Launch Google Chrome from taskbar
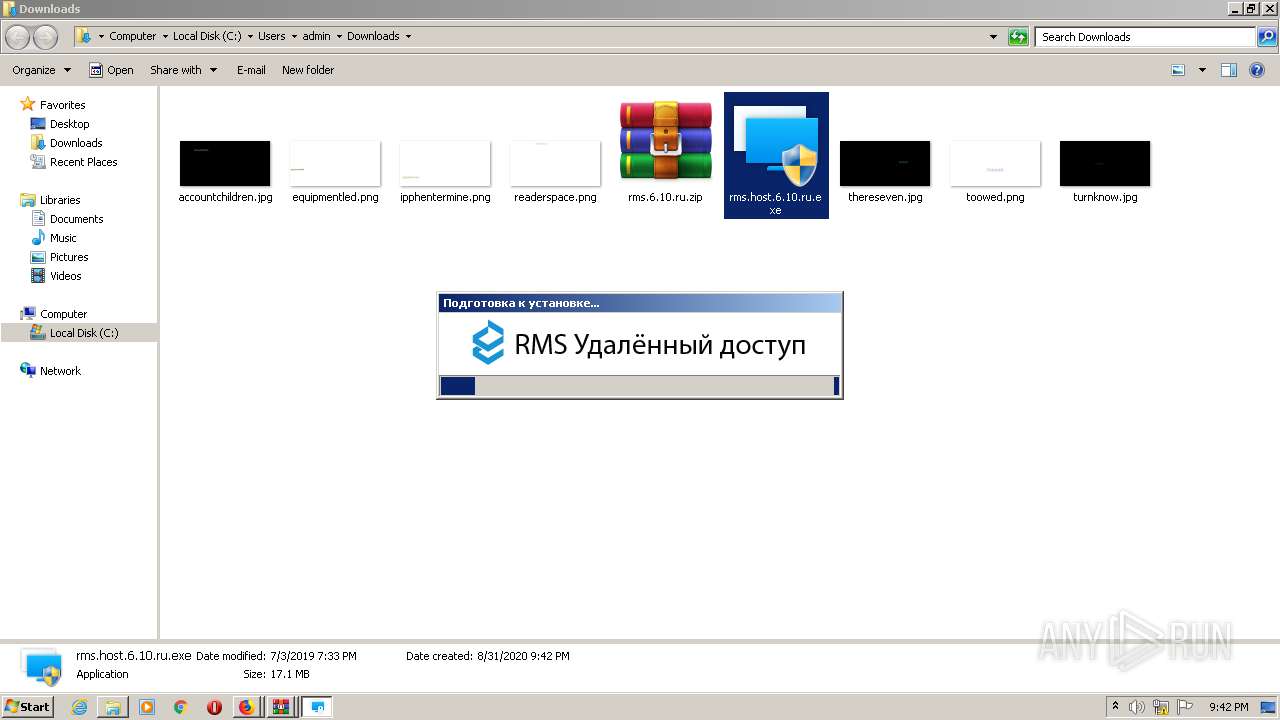1280x720 pixels. pos(181,707)
